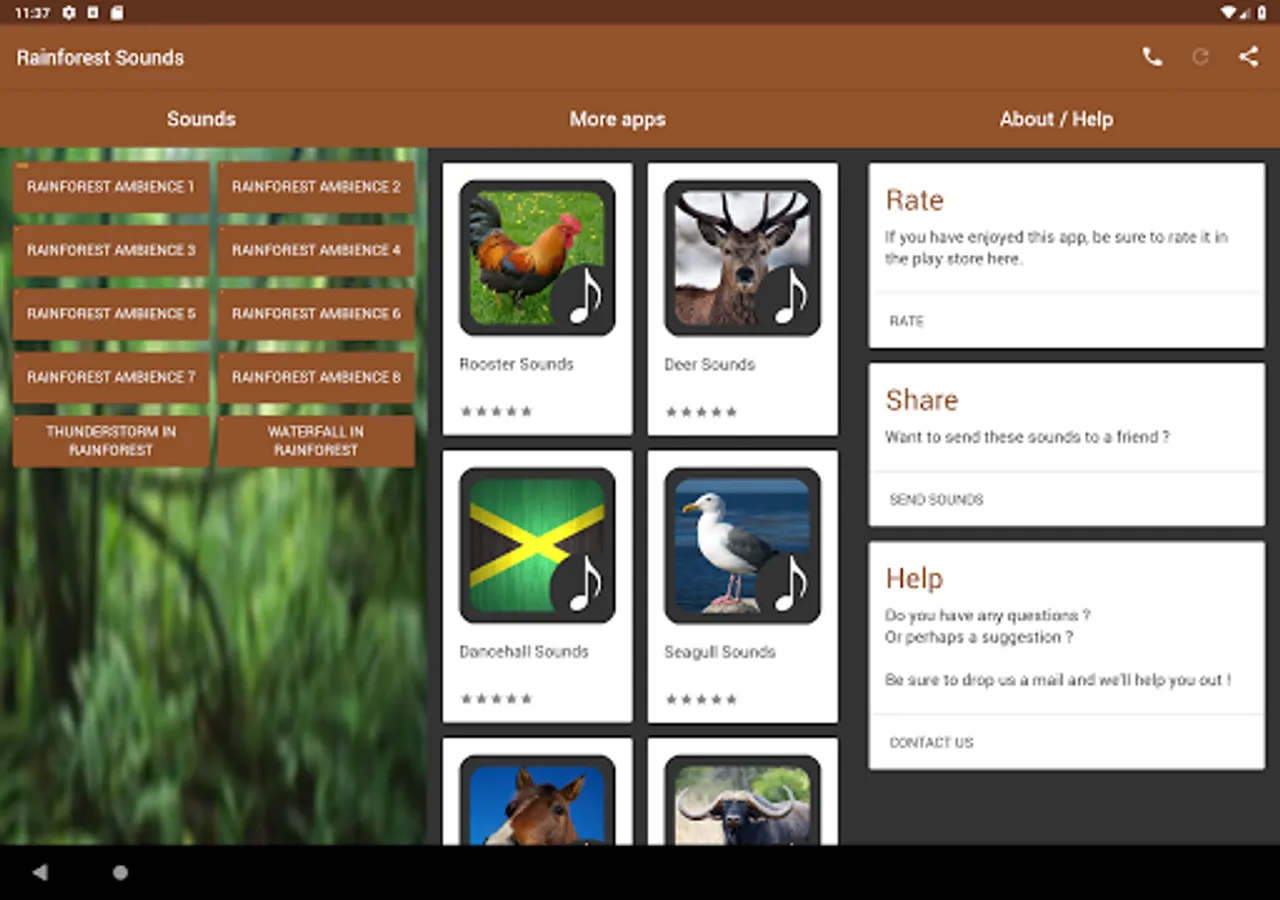The image size is (1280, 900).
Task: Switch to the Sounds tab
Action: coord(201,119)
